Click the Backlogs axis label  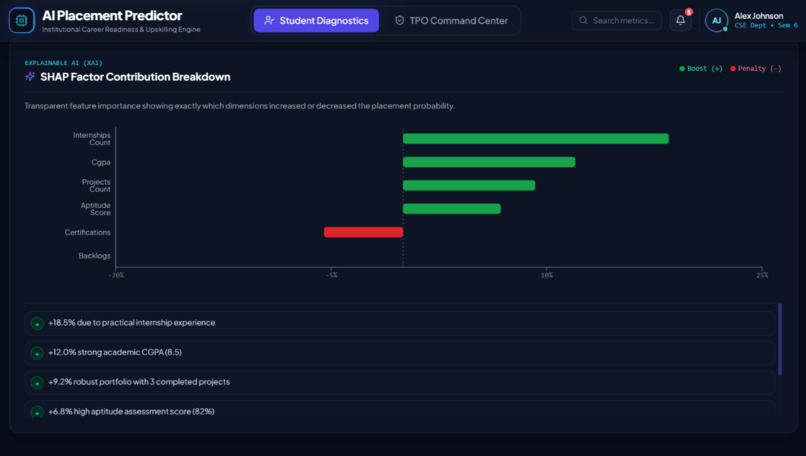pyautogui.click(x=94, y=256)
